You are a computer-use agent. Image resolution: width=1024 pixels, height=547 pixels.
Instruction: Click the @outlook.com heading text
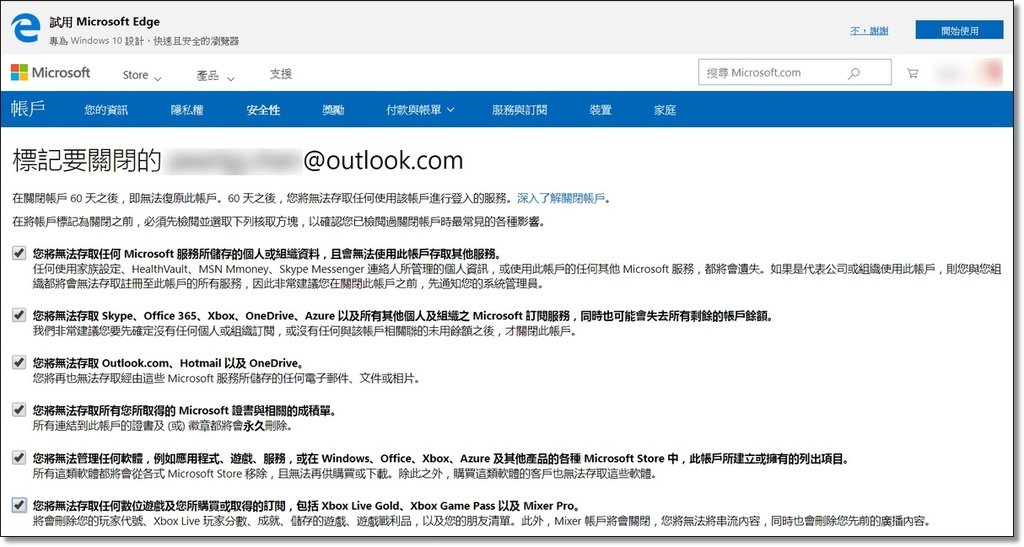pyautogui.click(x=383, y=161)
